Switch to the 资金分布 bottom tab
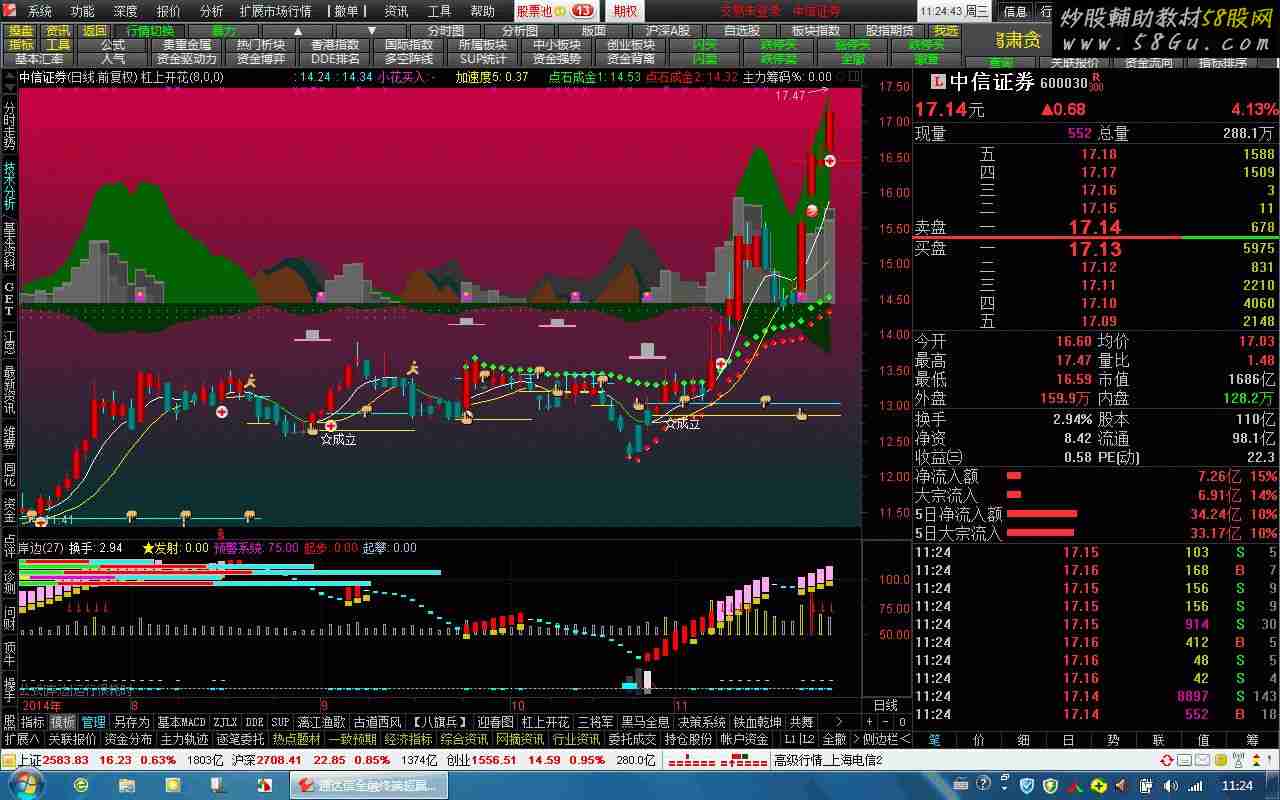 tap(129, 739)
